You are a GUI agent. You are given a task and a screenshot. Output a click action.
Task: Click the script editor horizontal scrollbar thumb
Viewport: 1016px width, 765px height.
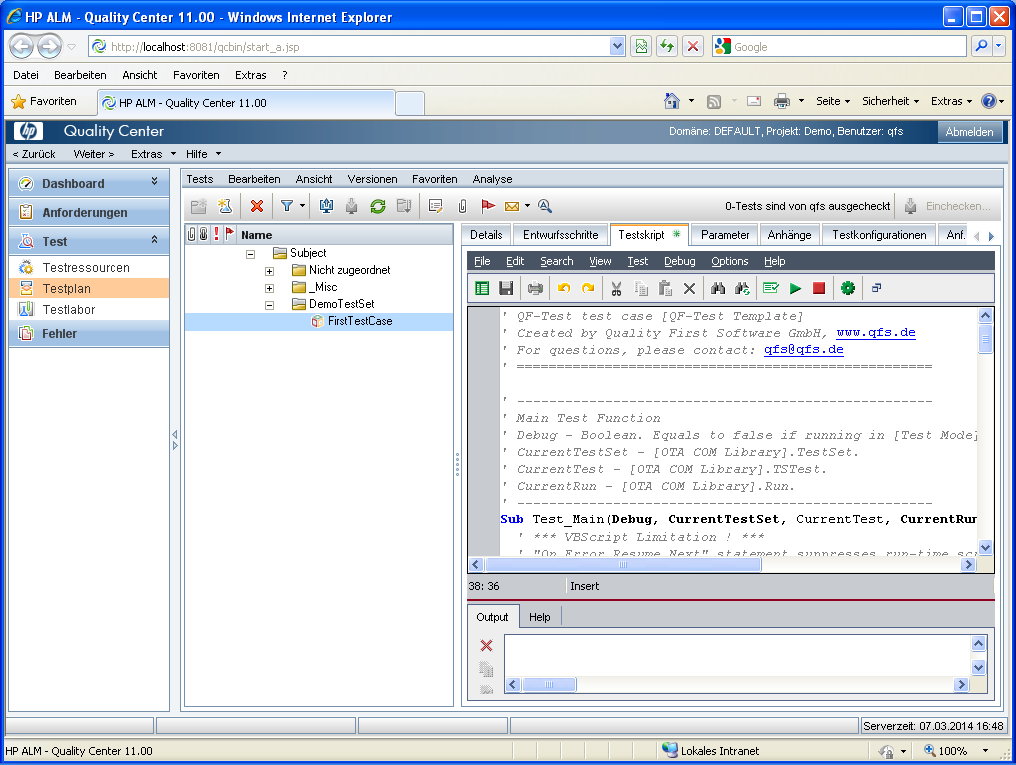(x=623, y=565)
